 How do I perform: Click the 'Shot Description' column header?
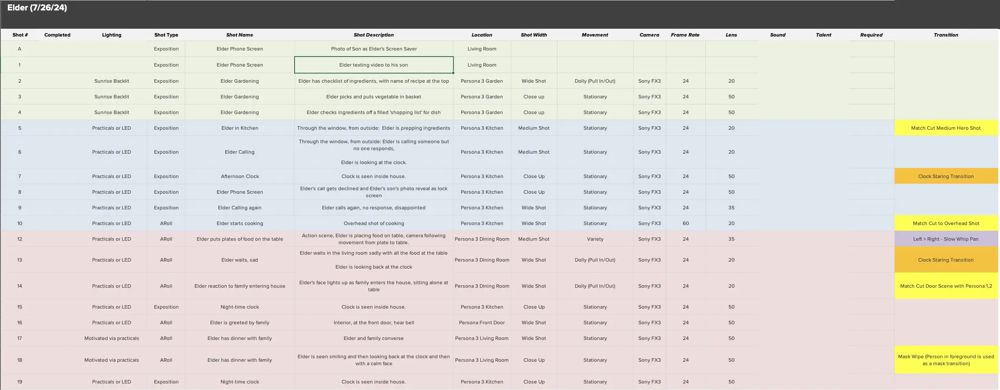374,35
